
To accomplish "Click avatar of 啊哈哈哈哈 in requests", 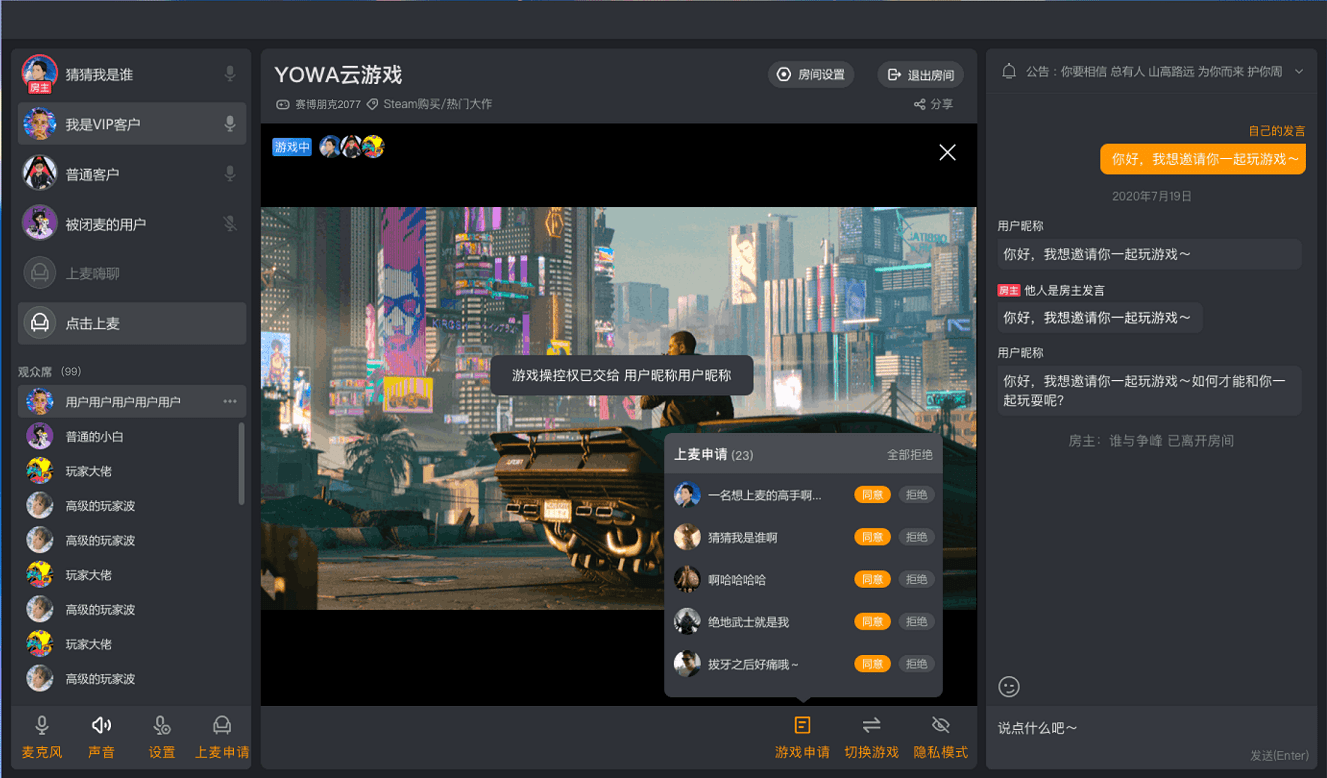I will pyautogui.click(x=687, y=579).
